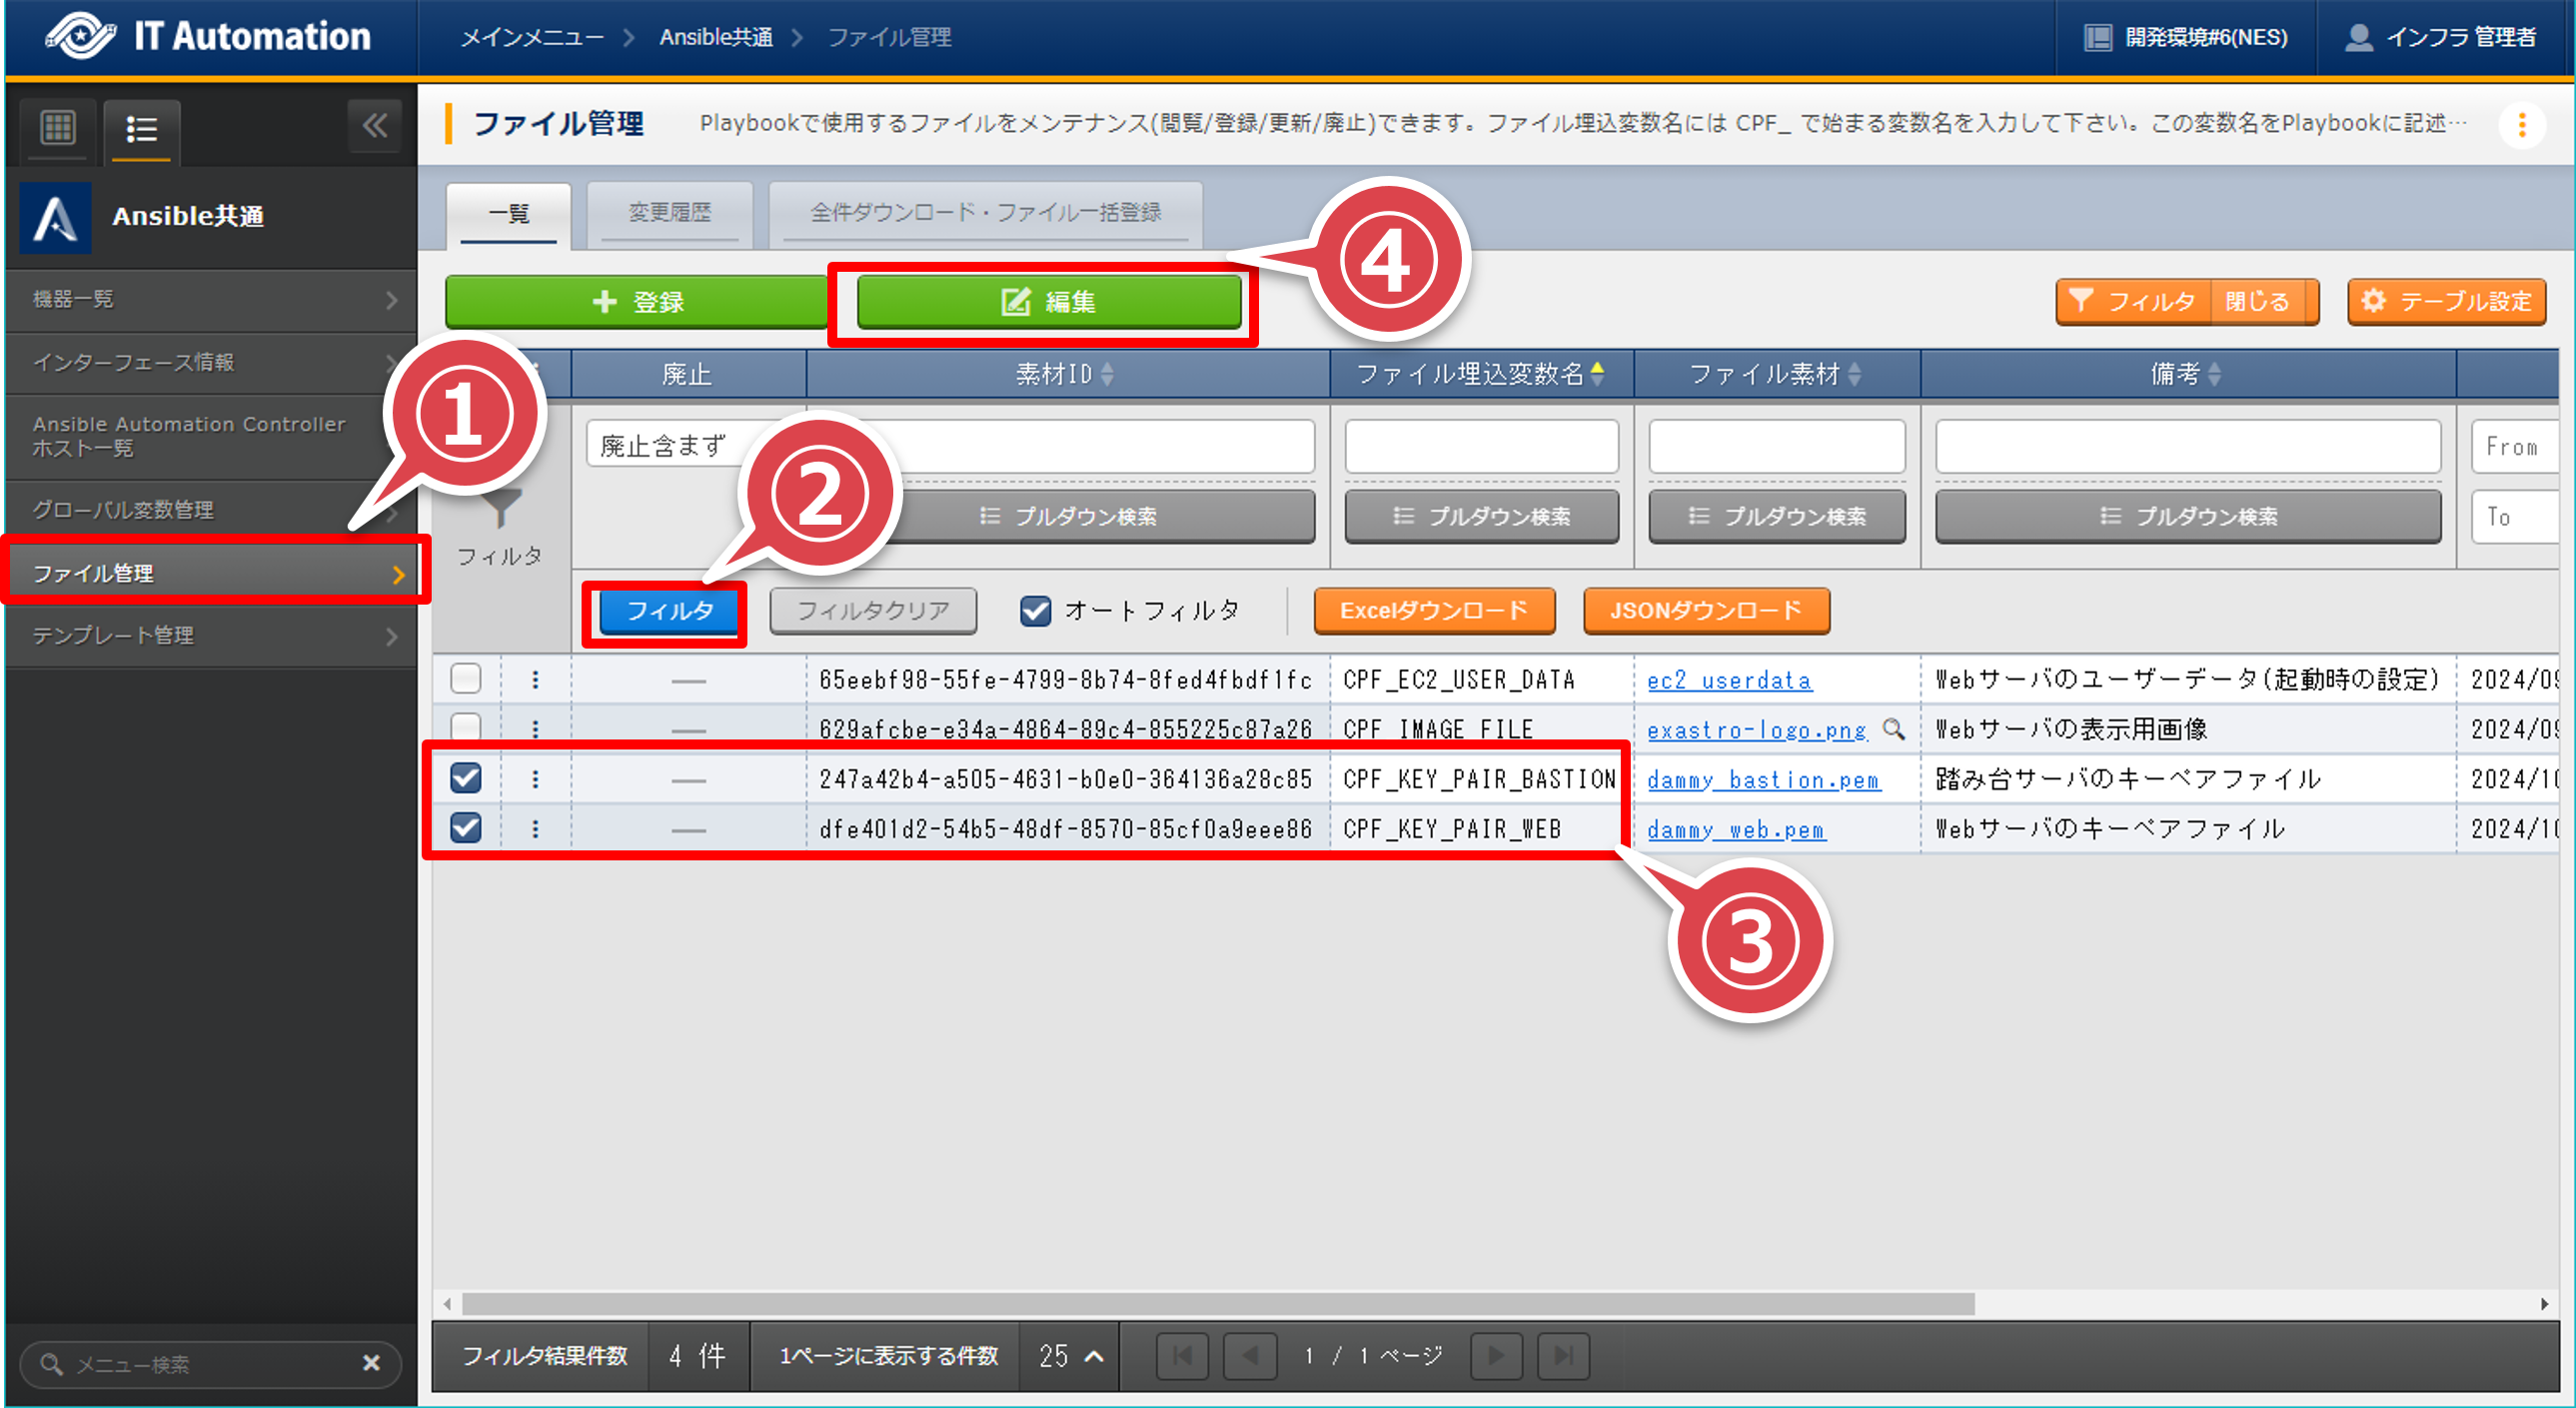The height and width of the screenshot is (1408, 2576).
Task: Toggle the オートフィルタ checkbox
Action: click(x=1035, y=610)
